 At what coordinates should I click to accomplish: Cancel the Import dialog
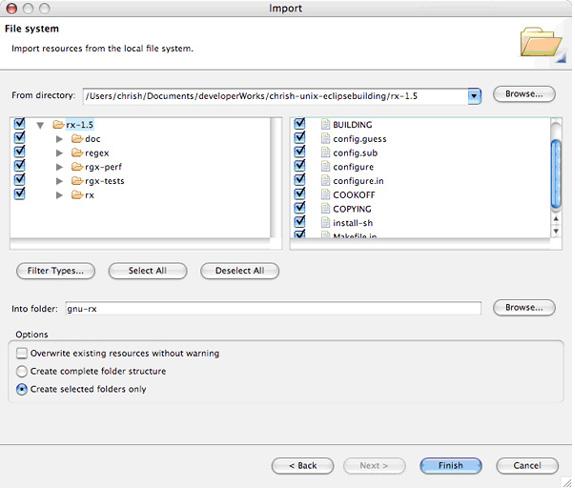click(x=527, y=466)
